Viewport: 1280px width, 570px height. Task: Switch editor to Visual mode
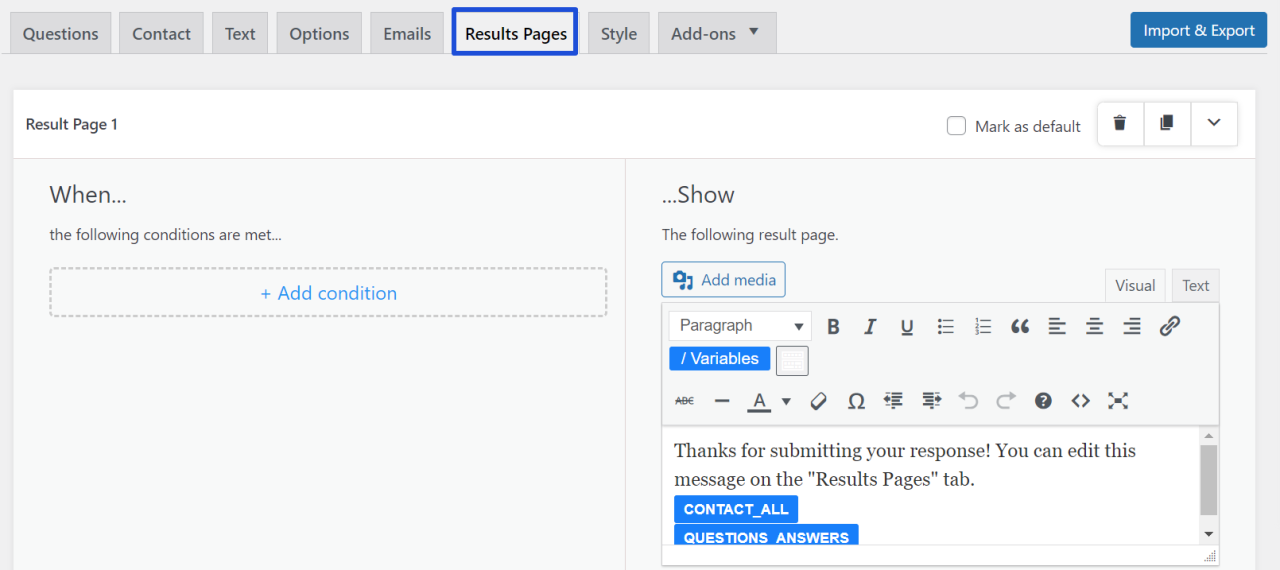coord(1135,285)
